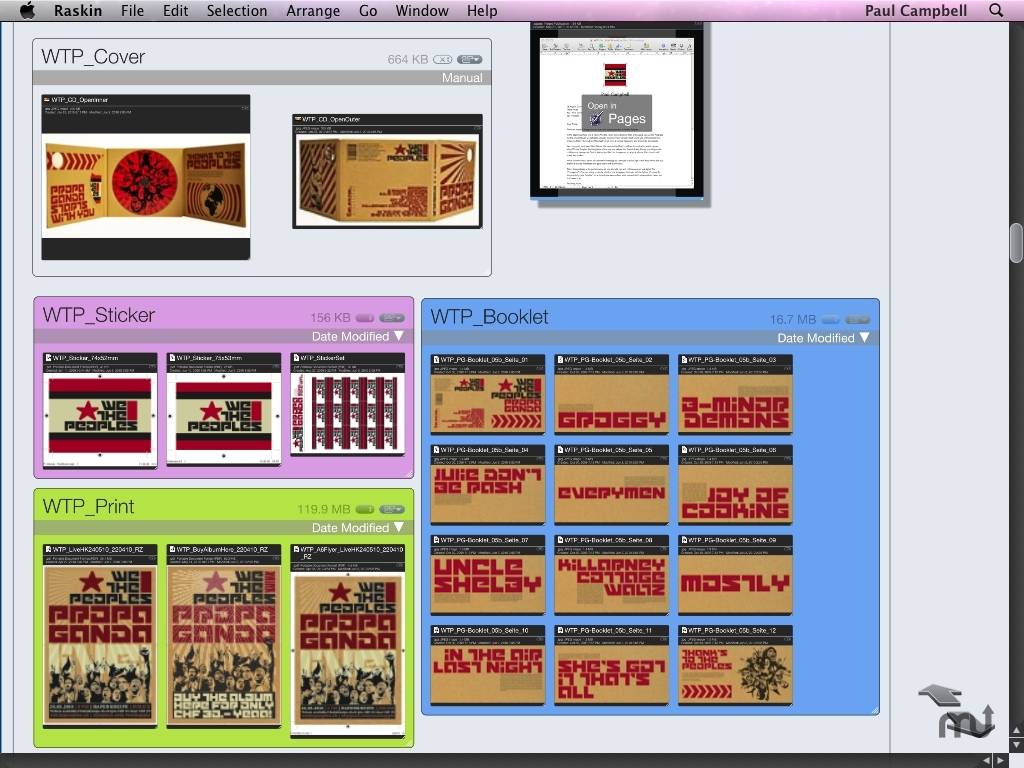Screen dimensions: 1024x768
Task: Click the WTP_Print folder title
Action: click(x=88, y=506)
